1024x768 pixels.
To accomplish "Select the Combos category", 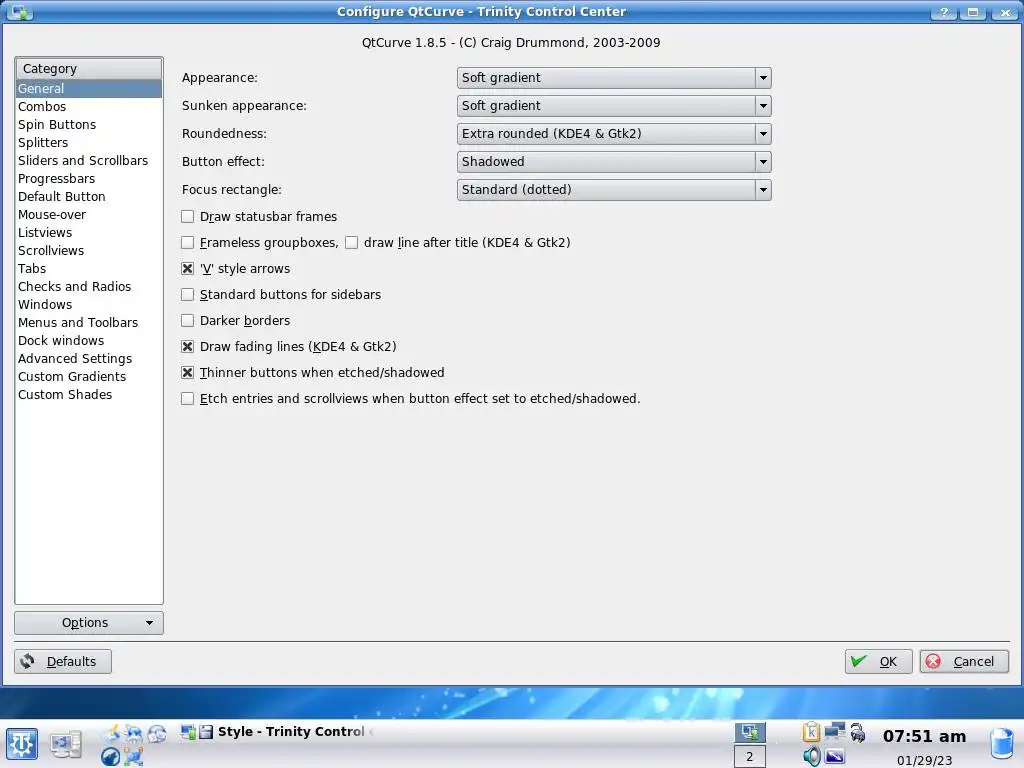I will point(89,106).
